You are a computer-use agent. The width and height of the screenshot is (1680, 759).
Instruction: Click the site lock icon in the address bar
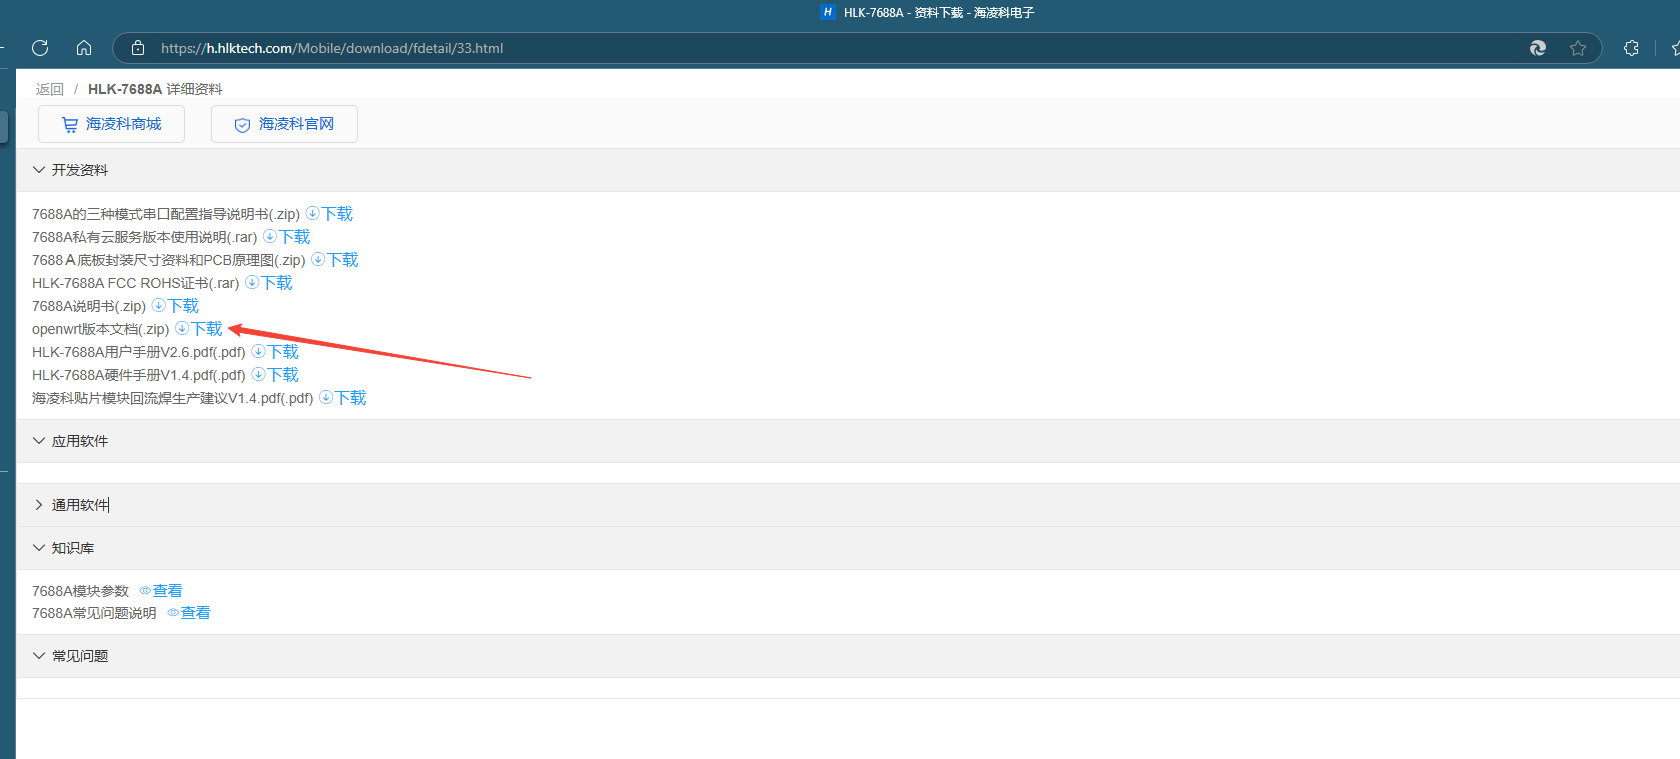[138, 48]
